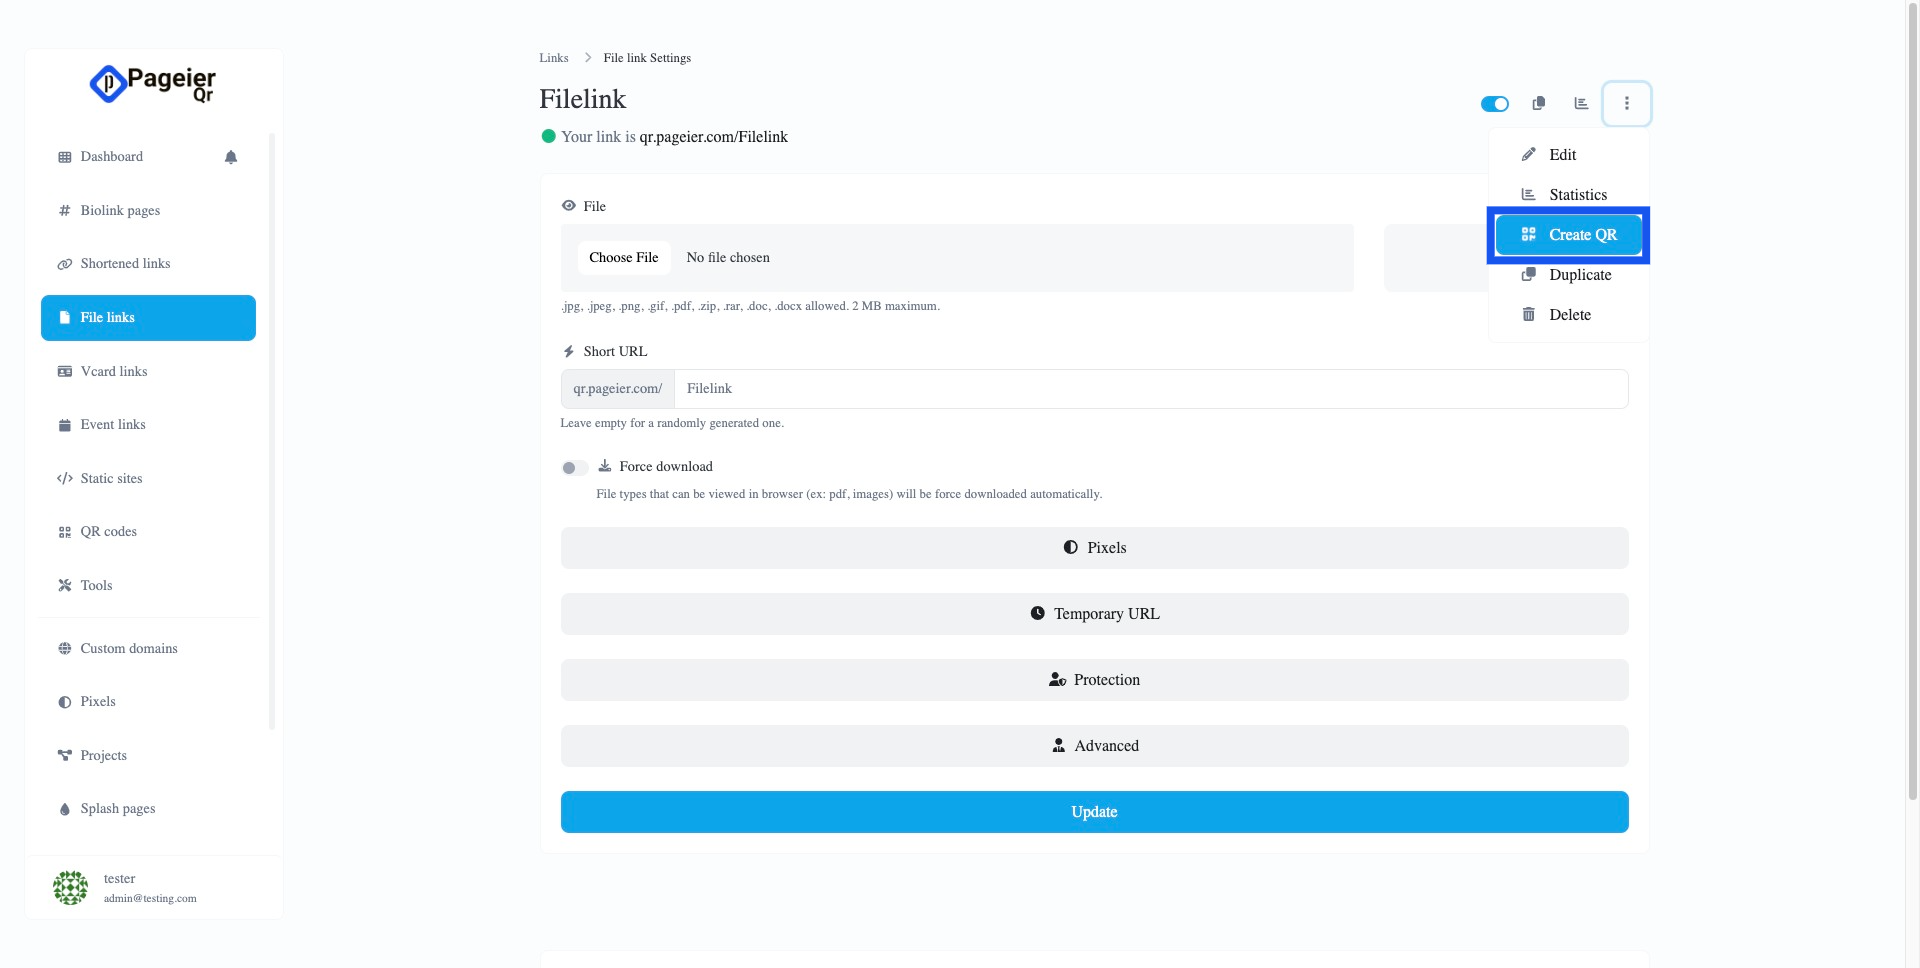Expand the Protection section

pos(1094,680)
